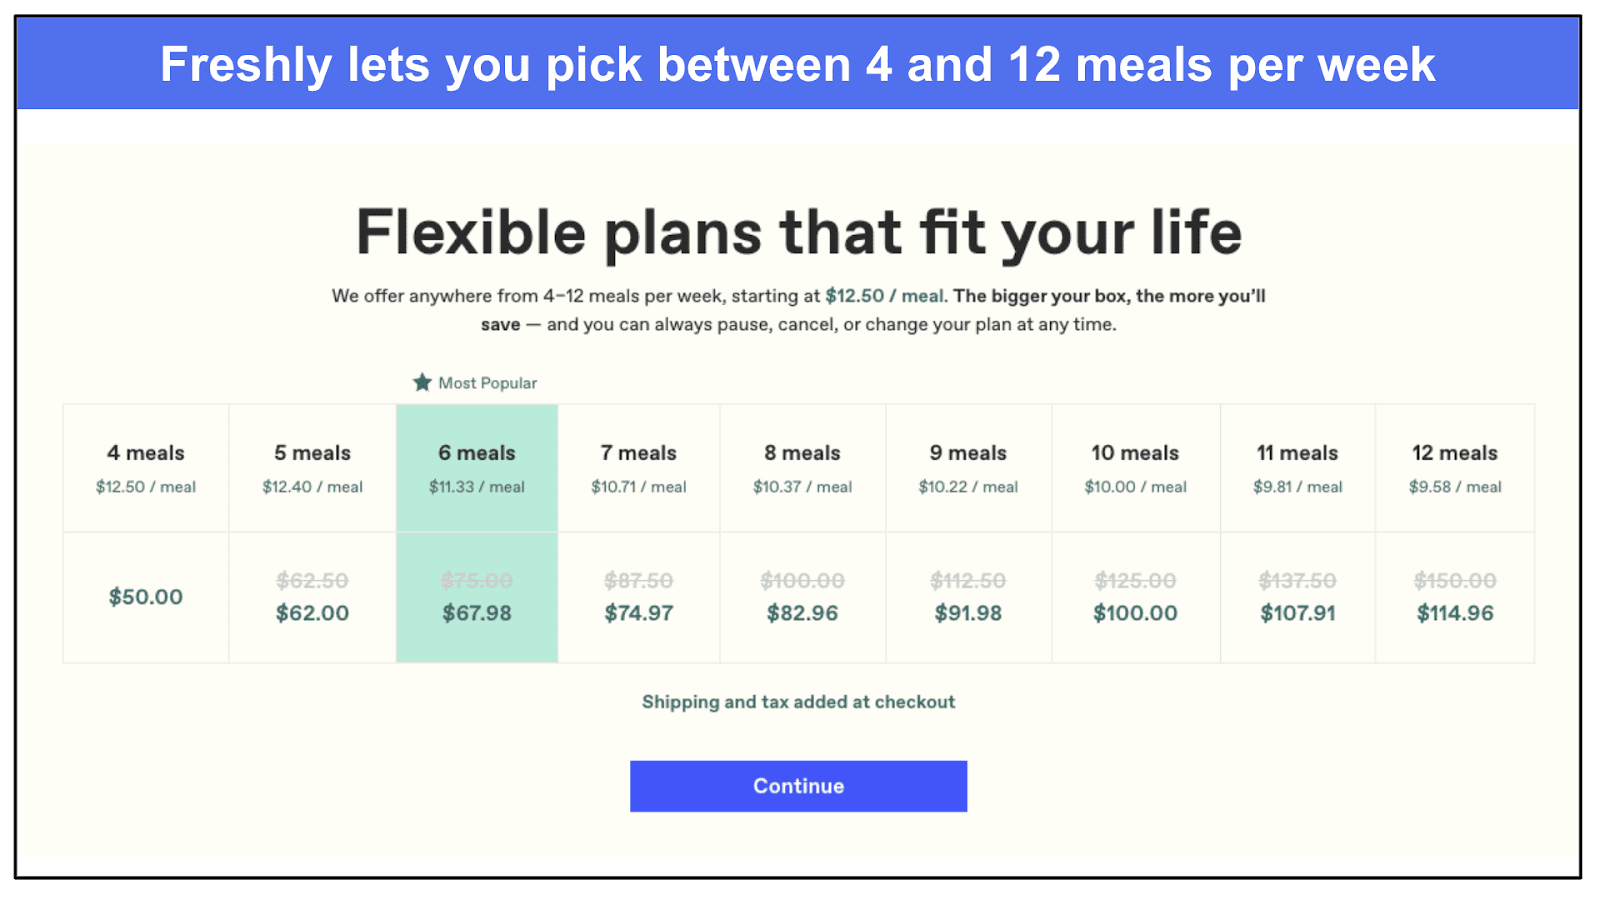Viewport: 1600px width, 900px height.
Task: Click the $67.98 discounted price
Action: tap(477, 613)
